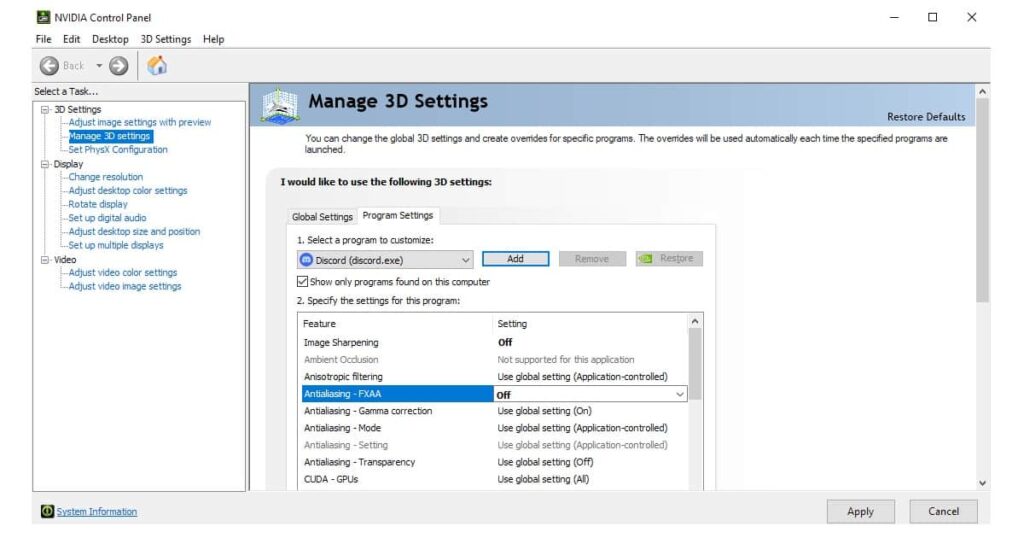Select Set PhysX Configuration

pos(118,150)
